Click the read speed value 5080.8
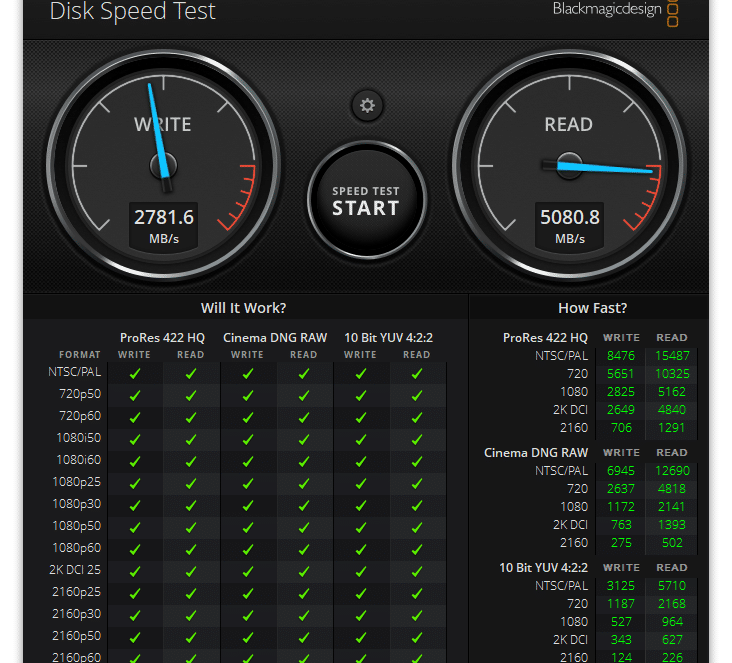The image size is (732, 663). (570, 218)
